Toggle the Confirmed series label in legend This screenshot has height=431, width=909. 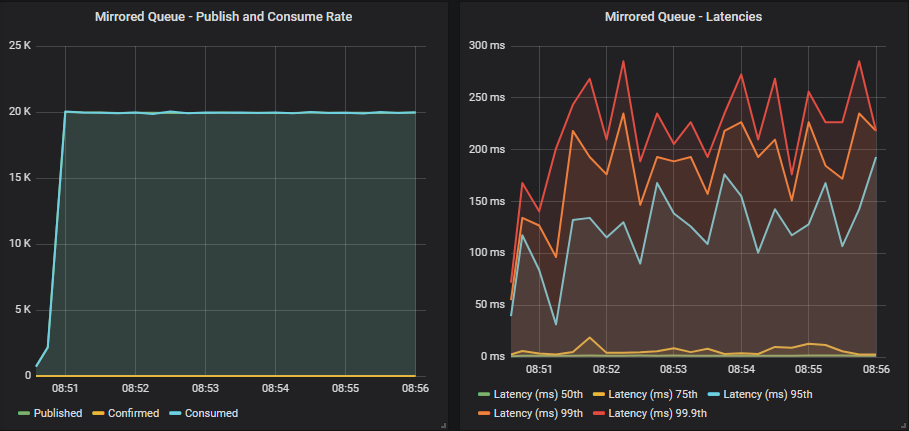[x=132, y=413]
